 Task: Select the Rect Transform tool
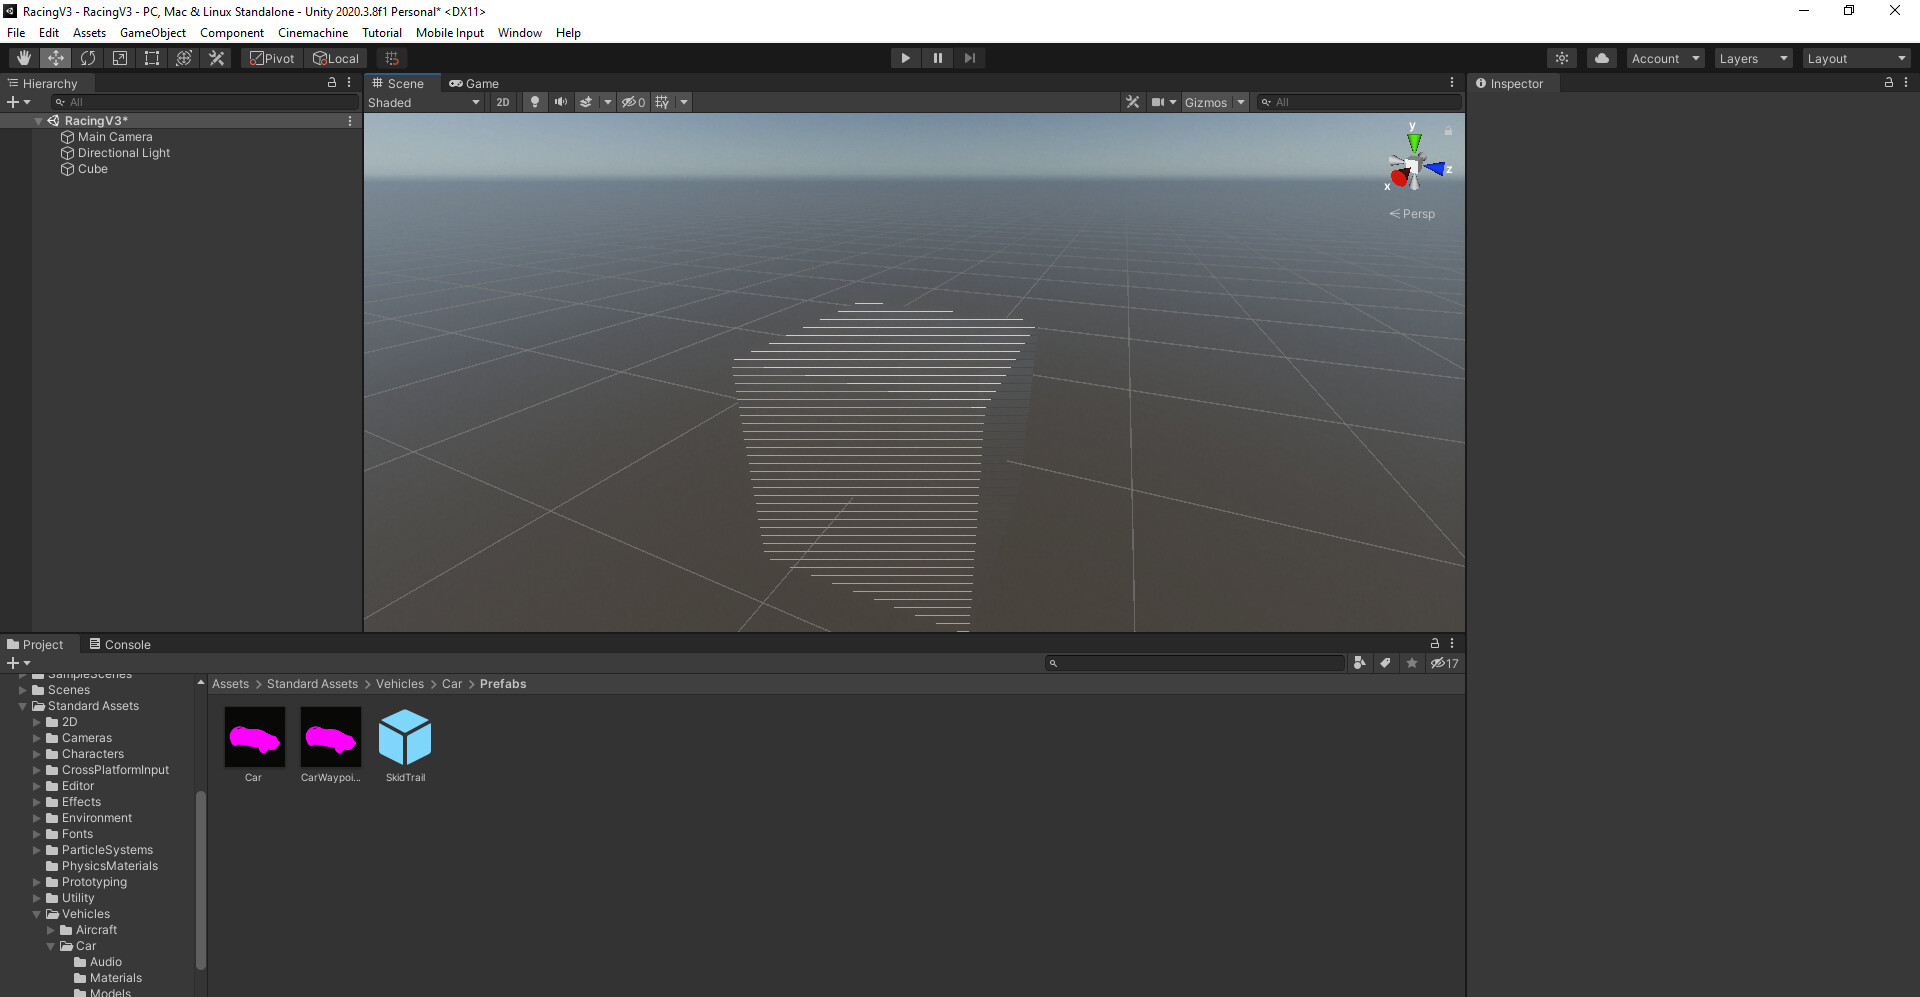click(x=151, y=57)
